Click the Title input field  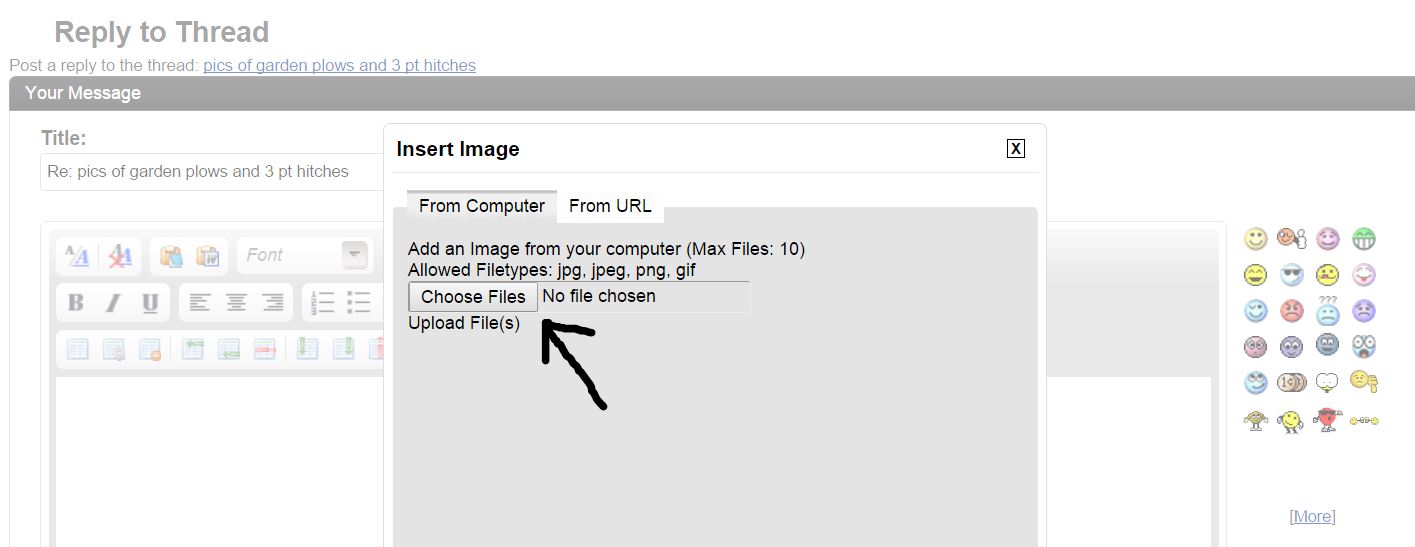(212, 171)
